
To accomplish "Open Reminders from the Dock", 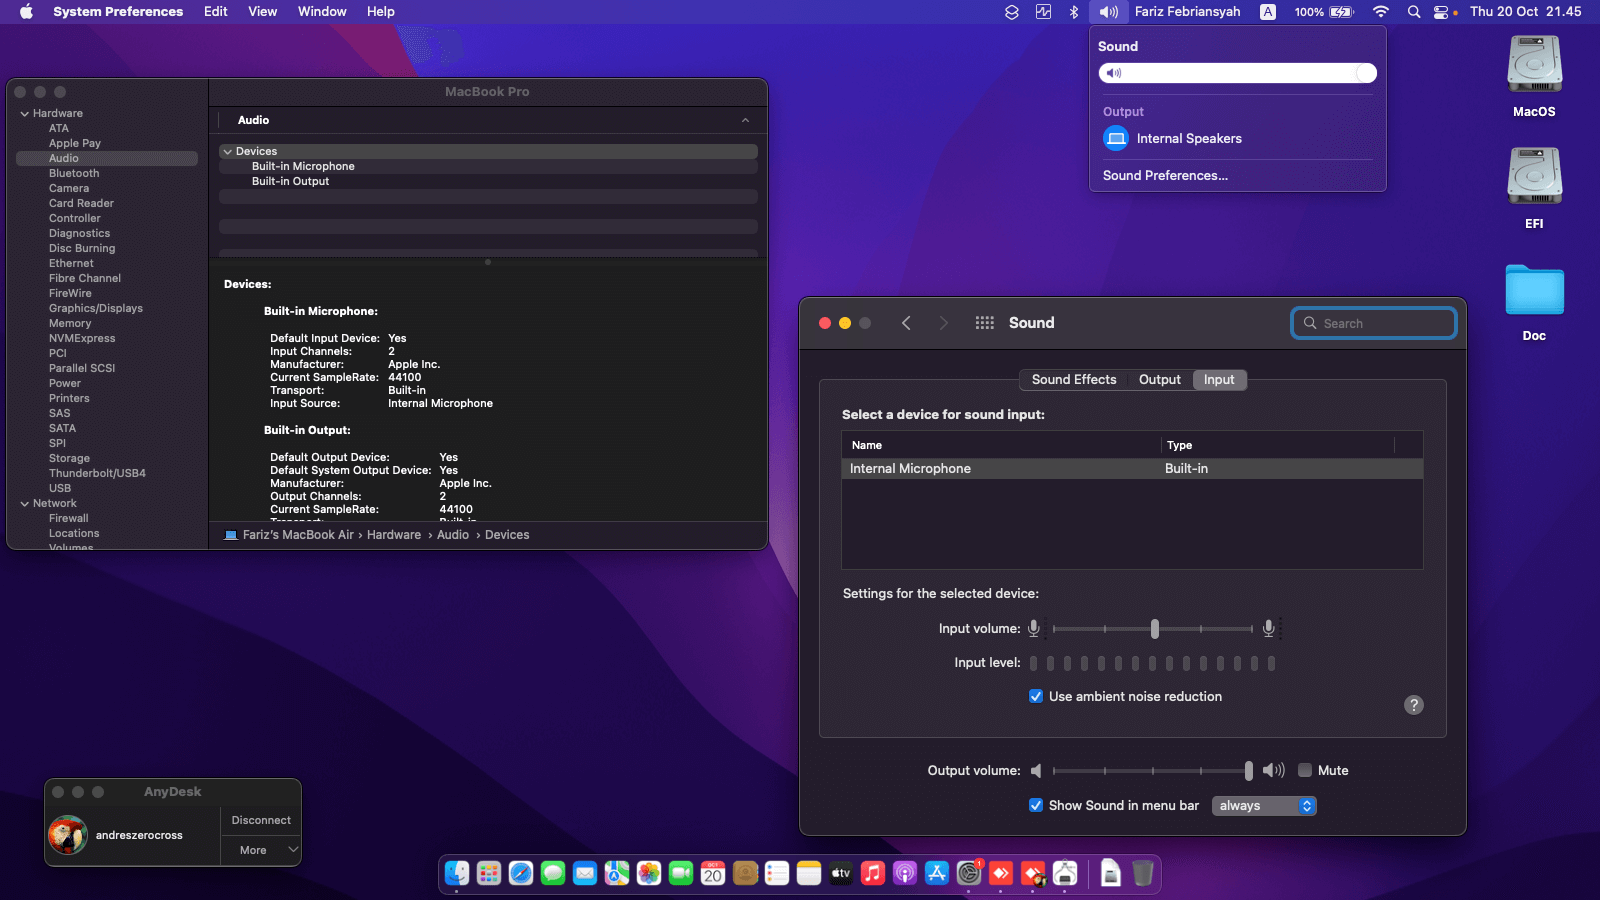I will 777,873.
